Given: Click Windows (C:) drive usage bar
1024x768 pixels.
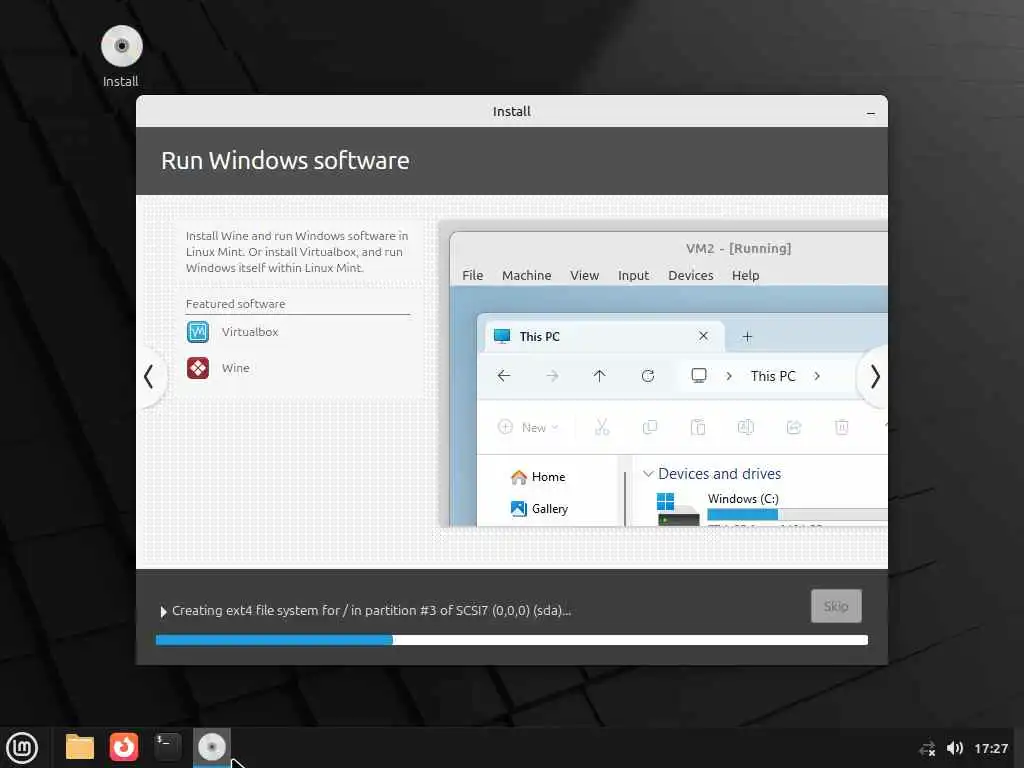Looking at the screenshot, I should [797, 515].
